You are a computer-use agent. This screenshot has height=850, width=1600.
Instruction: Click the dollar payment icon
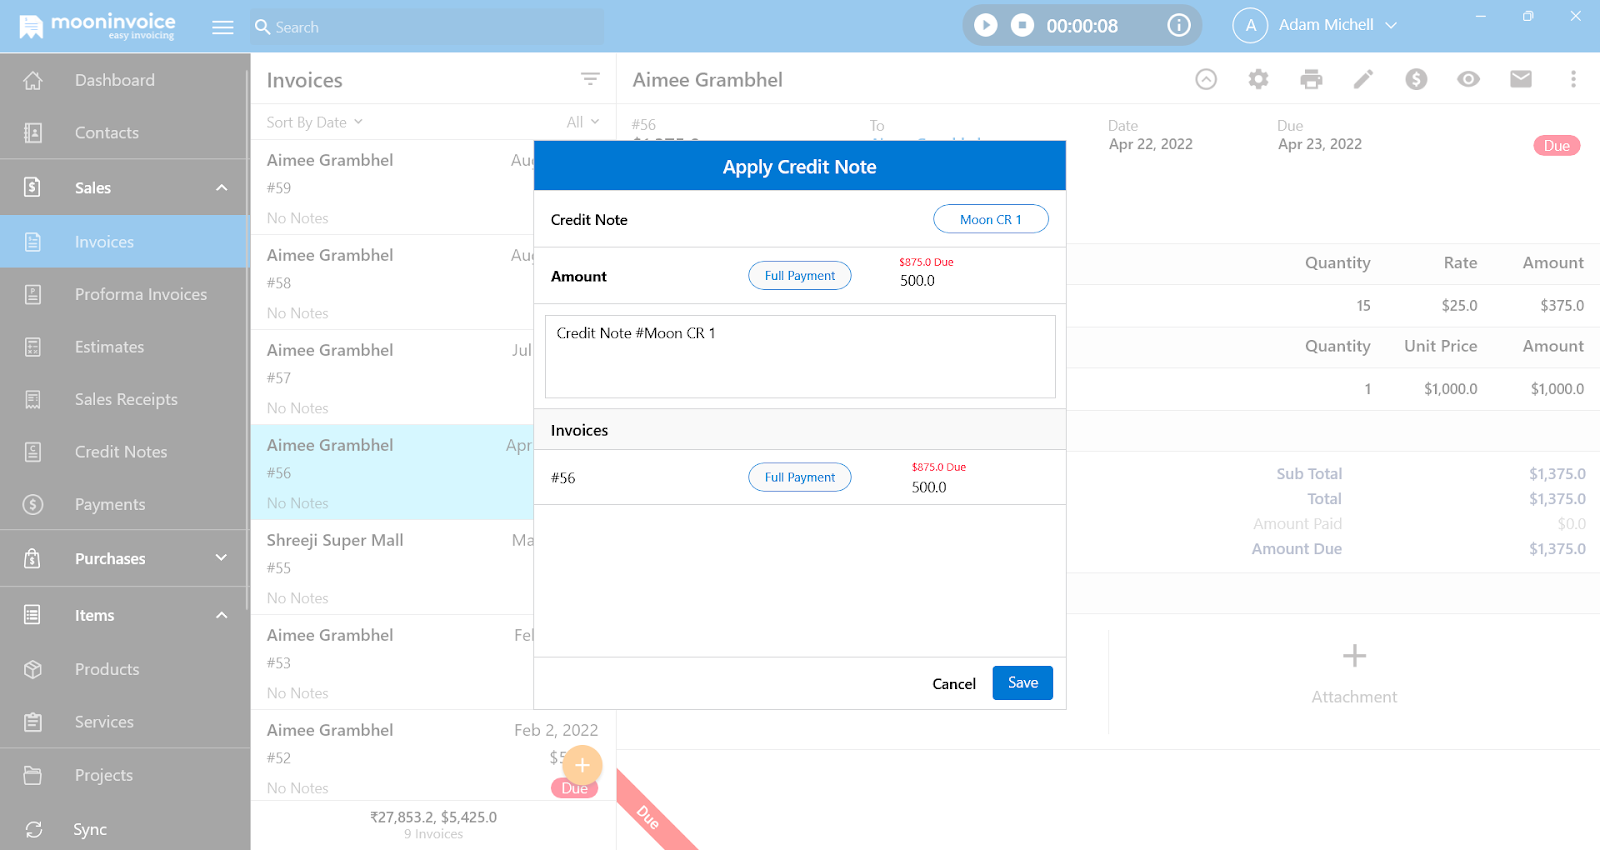1416,79
